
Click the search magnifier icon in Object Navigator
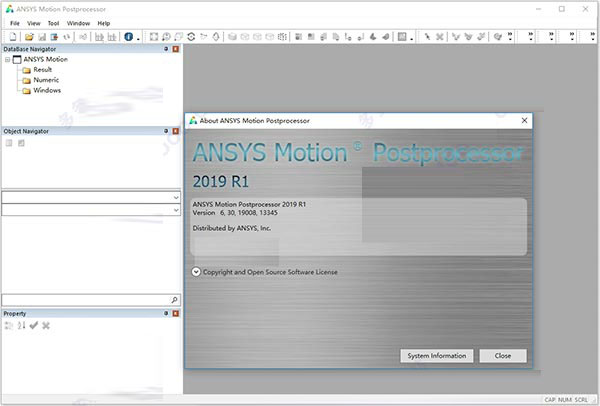(x=174, y=300)
